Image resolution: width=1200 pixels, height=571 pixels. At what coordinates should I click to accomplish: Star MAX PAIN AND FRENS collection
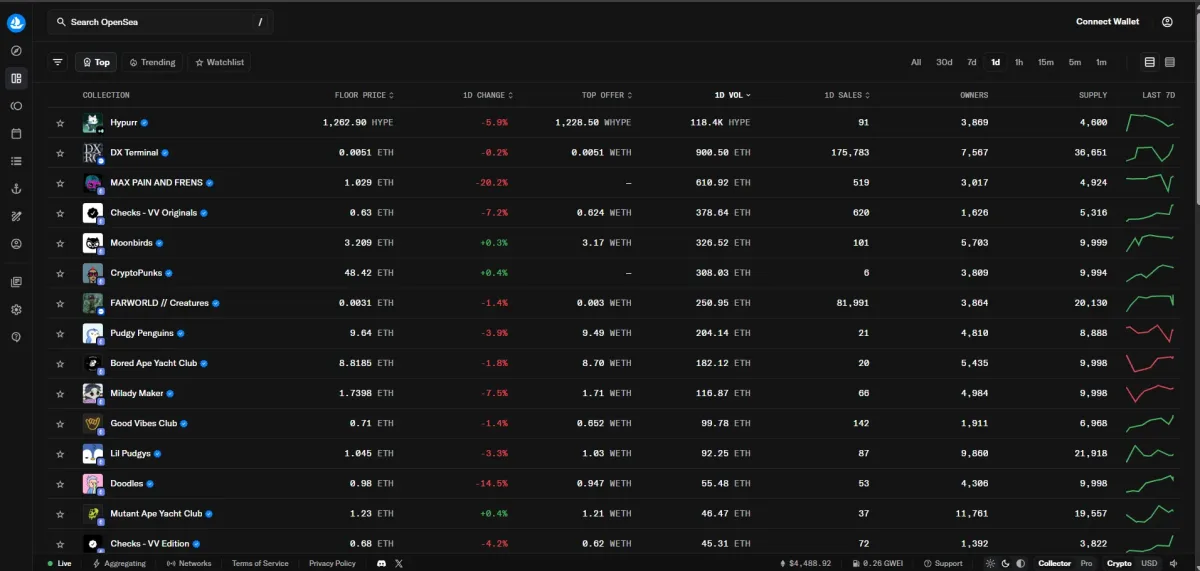60,183
